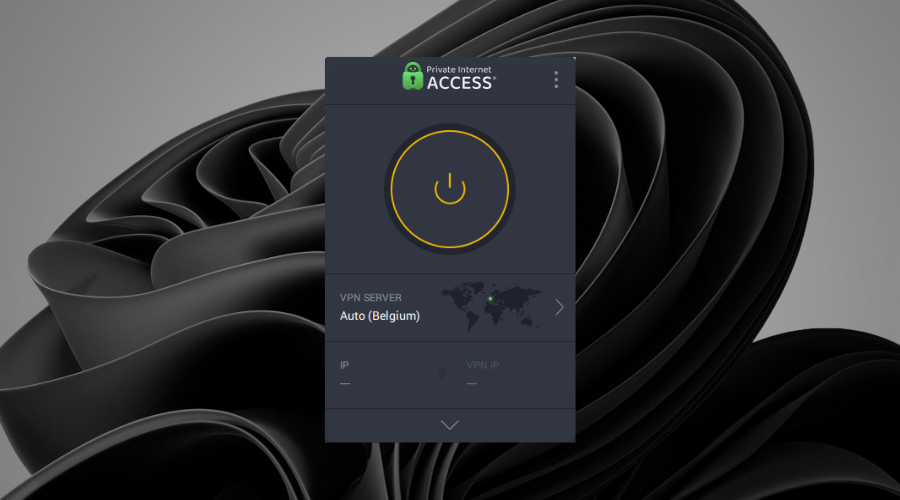Select the Auto (Belgium) server entry

point(380,316)
